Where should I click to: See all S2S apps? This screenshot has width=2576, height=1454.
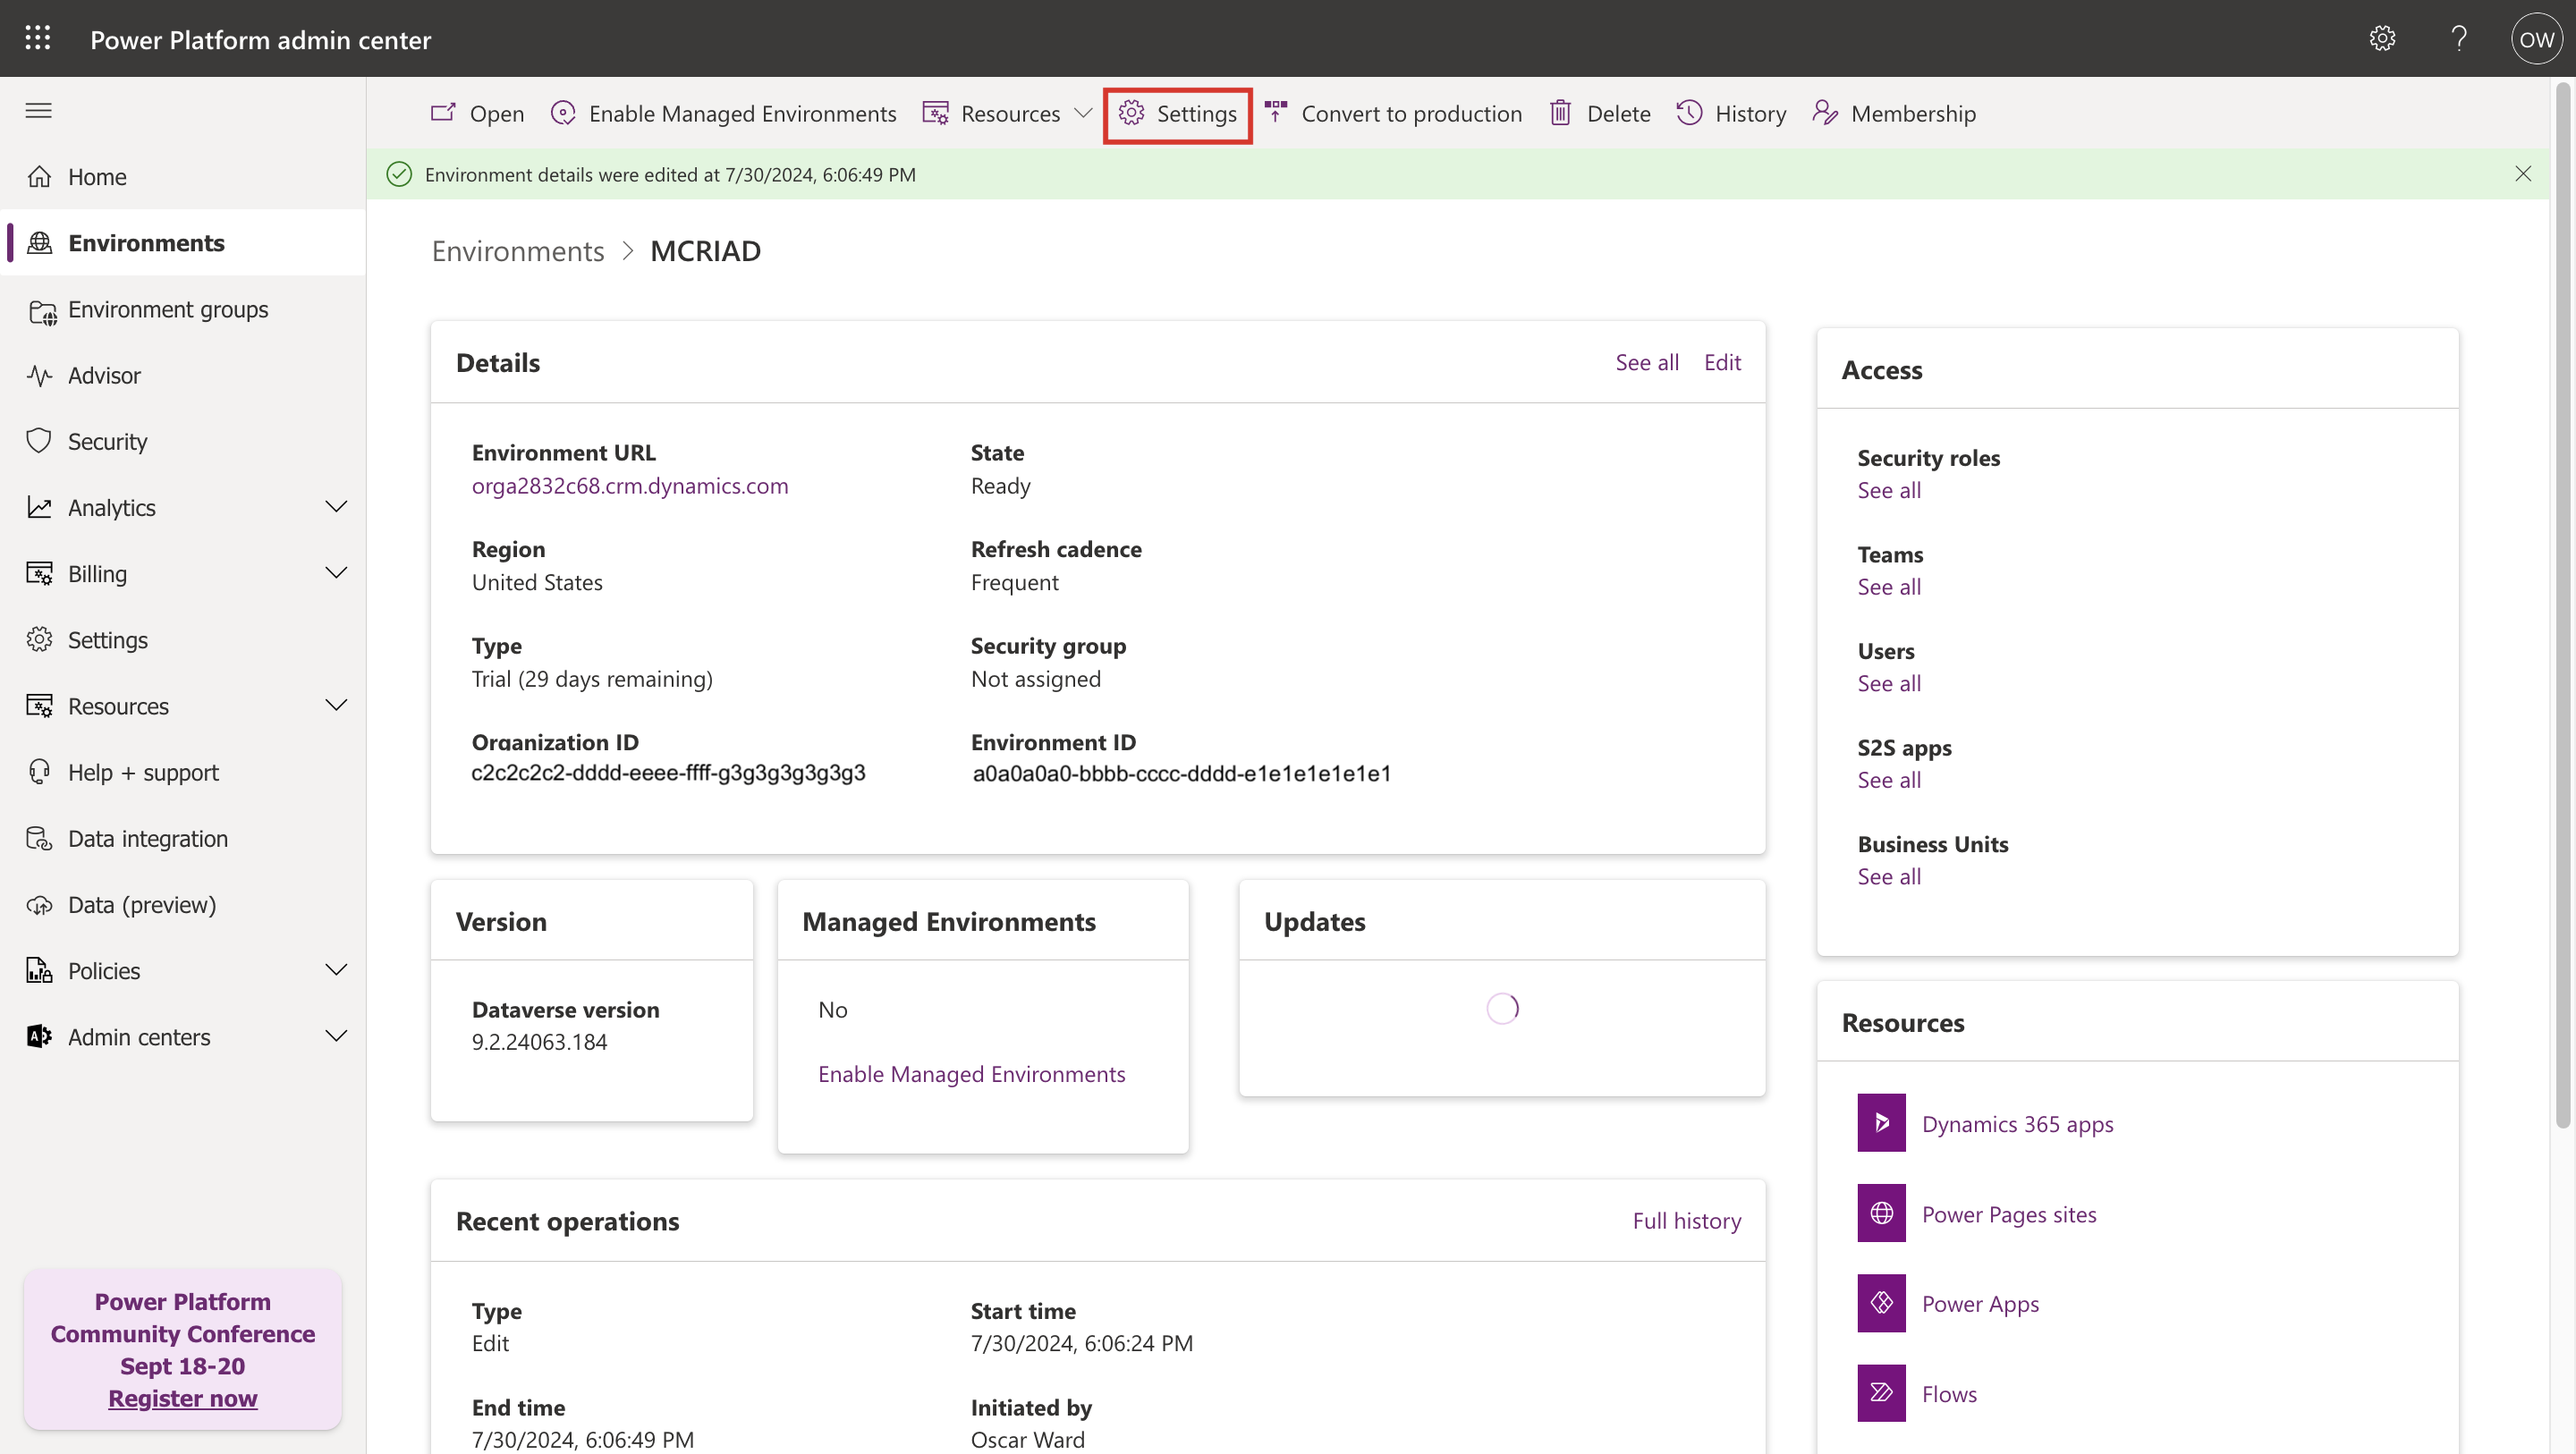[1889, 780]
